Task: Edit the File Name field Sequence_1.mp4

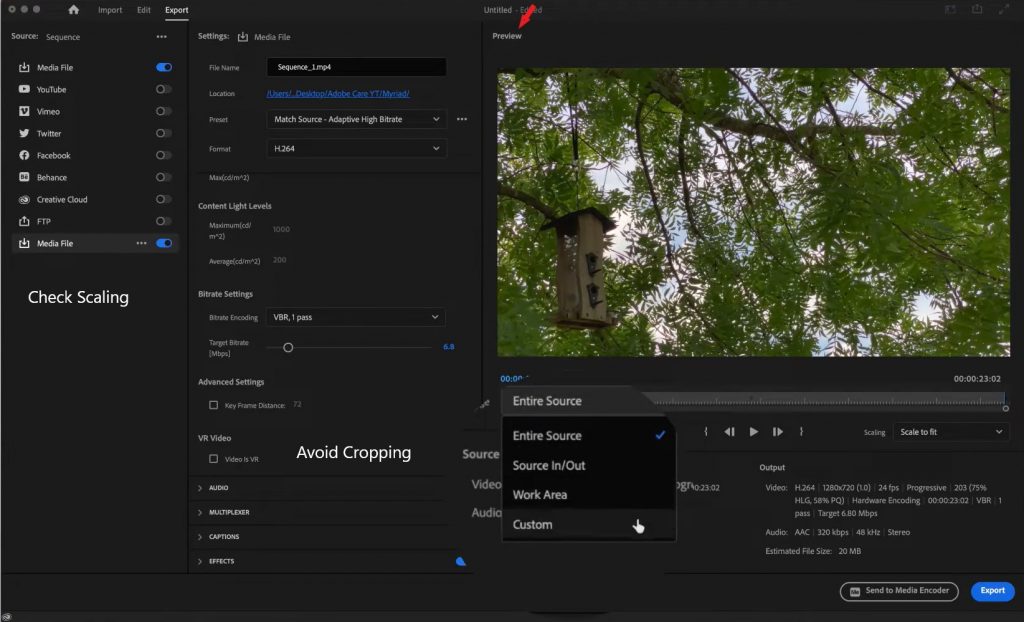Action: [357, 67]
